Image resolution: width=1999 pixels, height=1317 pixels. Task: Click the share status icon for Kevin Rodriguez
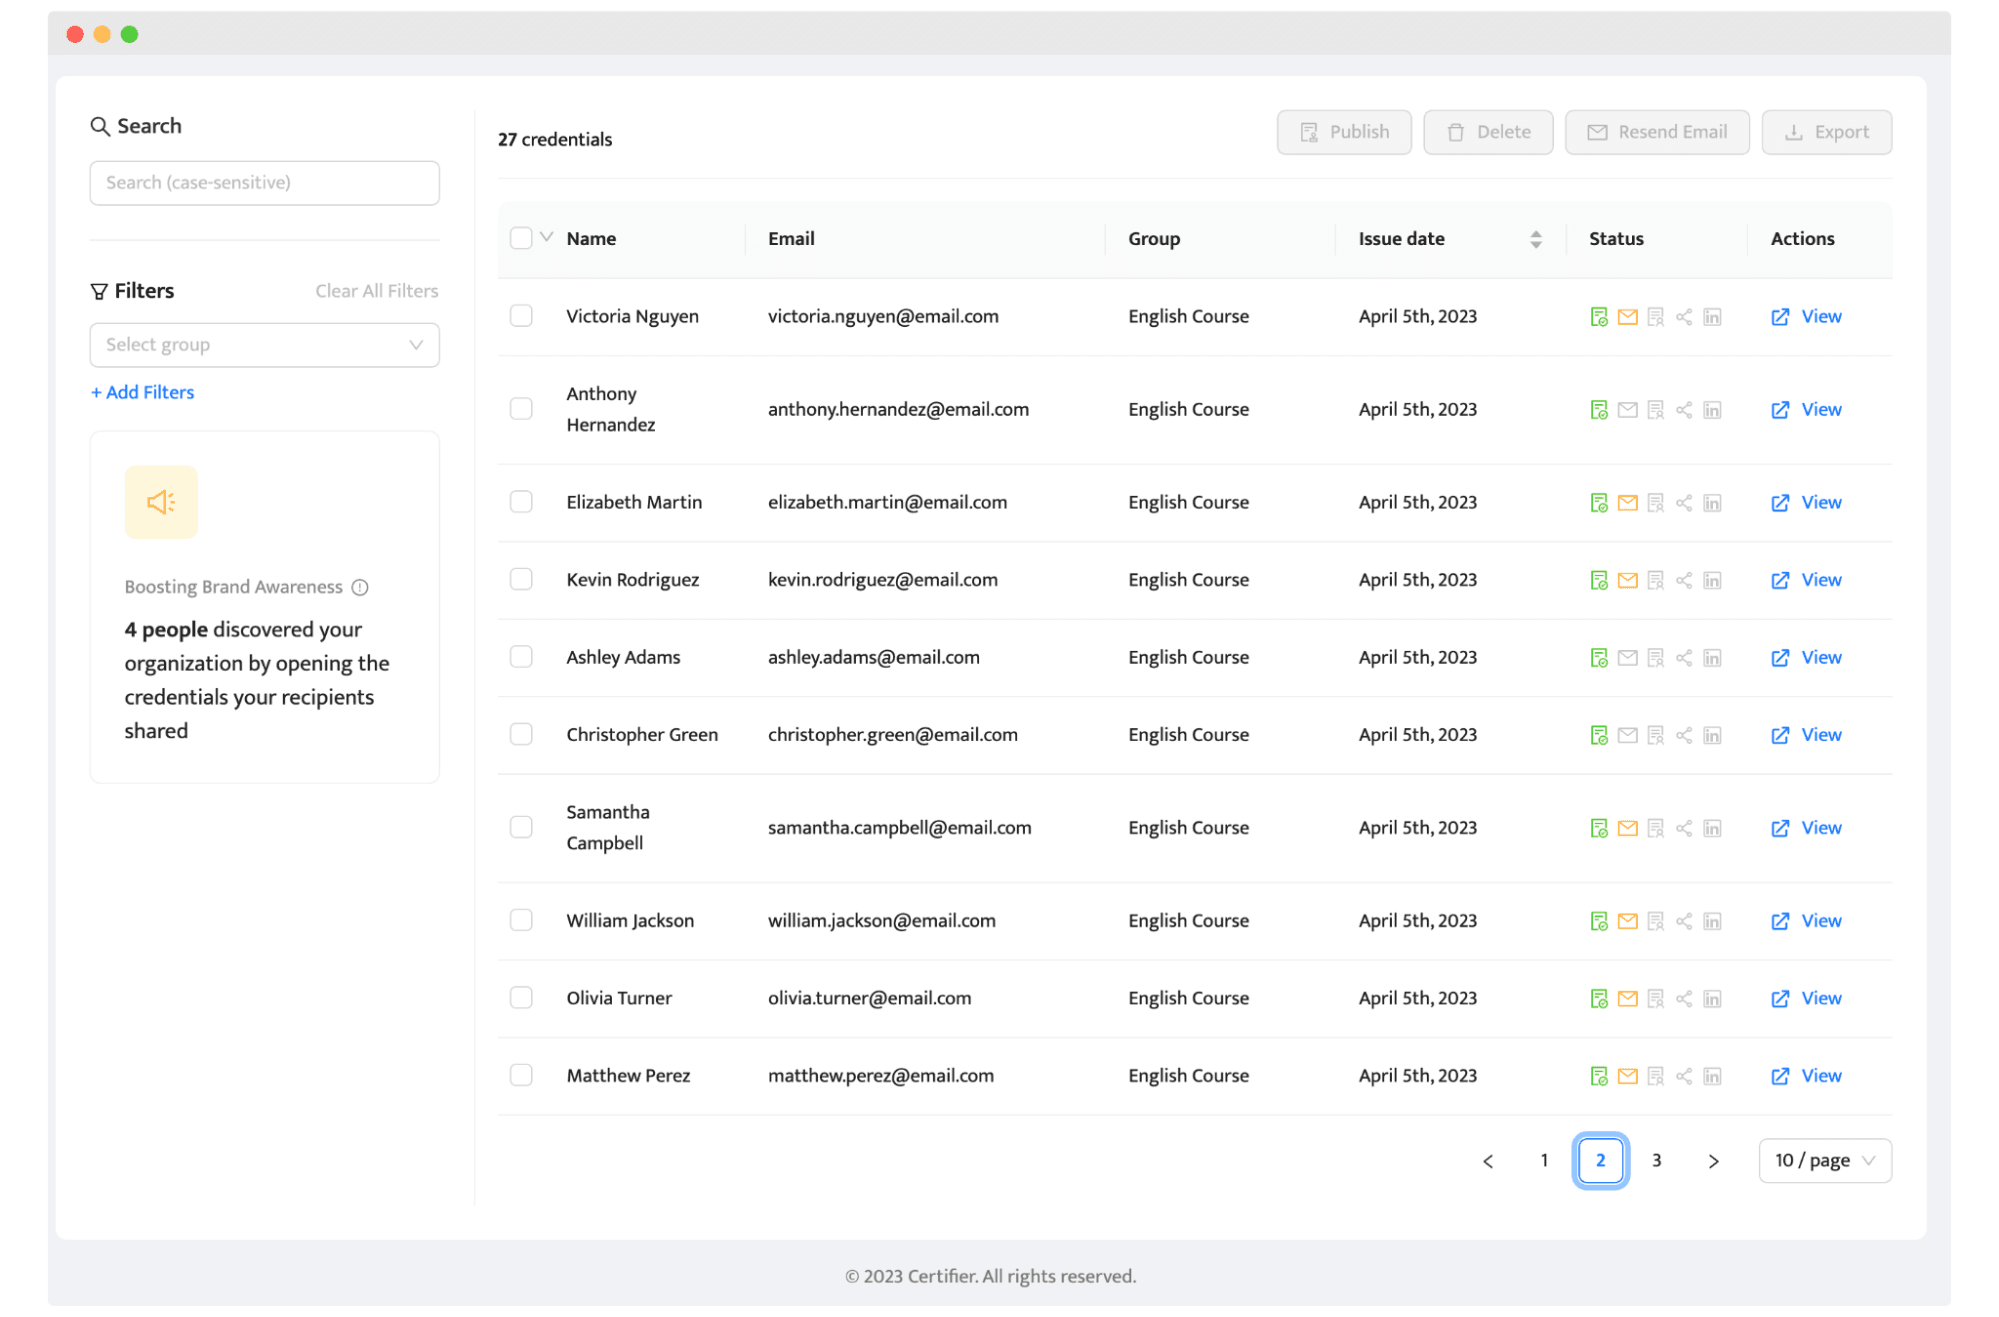point(1684,580)
